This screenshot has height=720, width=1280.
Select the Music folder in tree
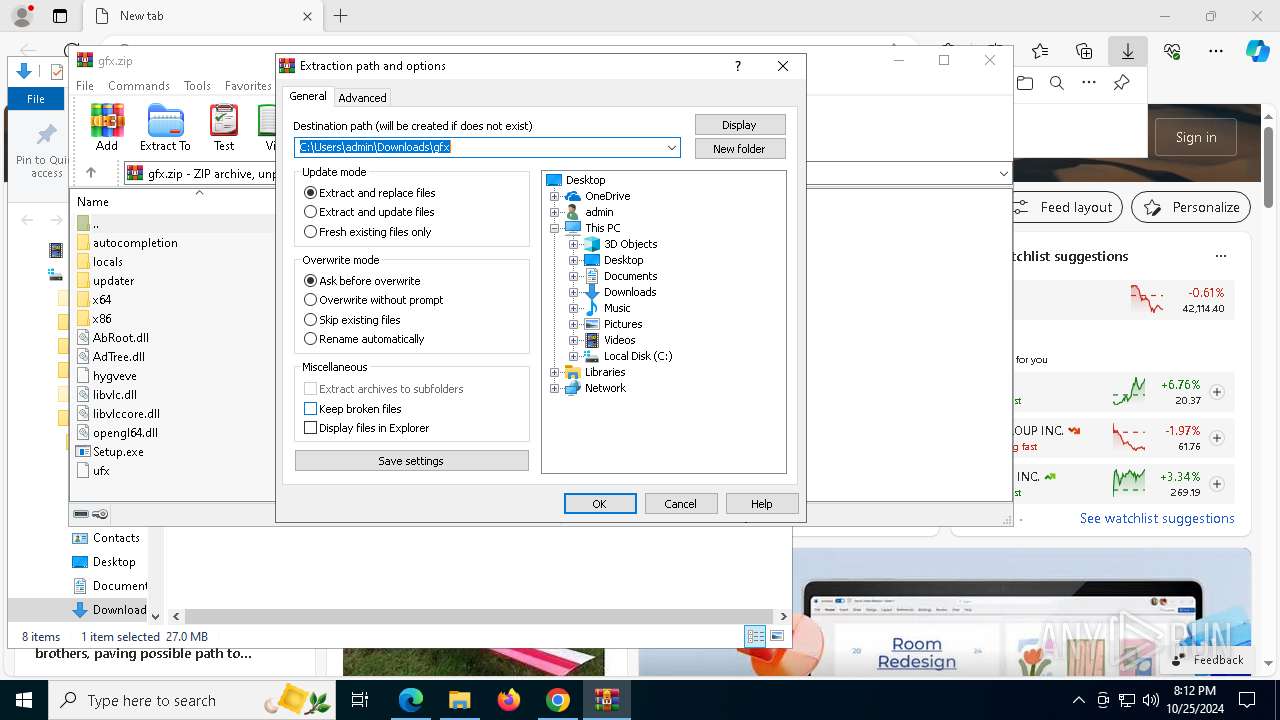[617, 308]
